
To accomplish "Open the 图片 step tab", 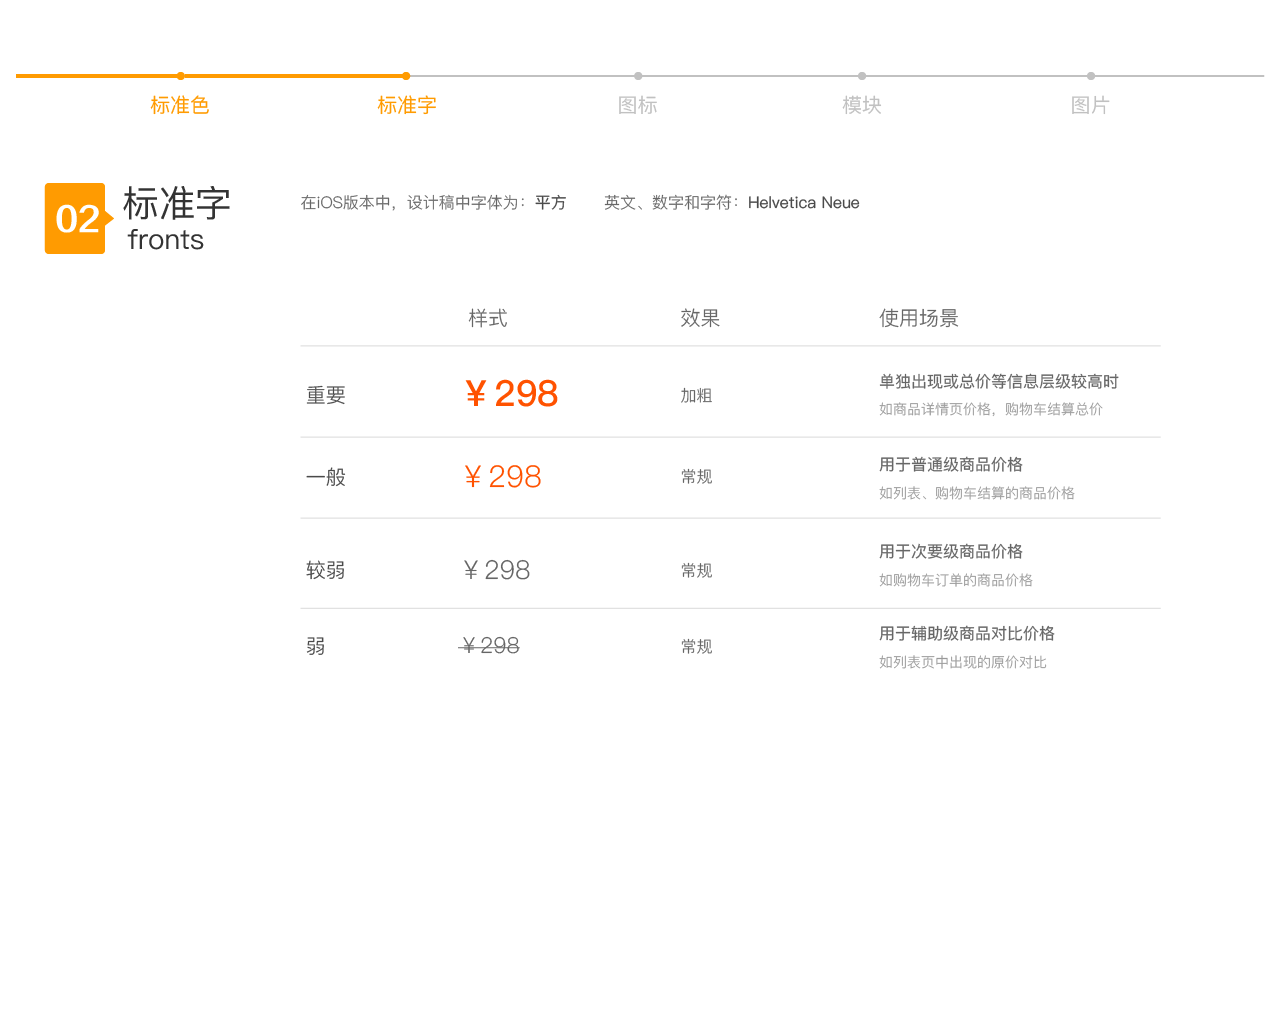I will click(x=1090, y=105).
